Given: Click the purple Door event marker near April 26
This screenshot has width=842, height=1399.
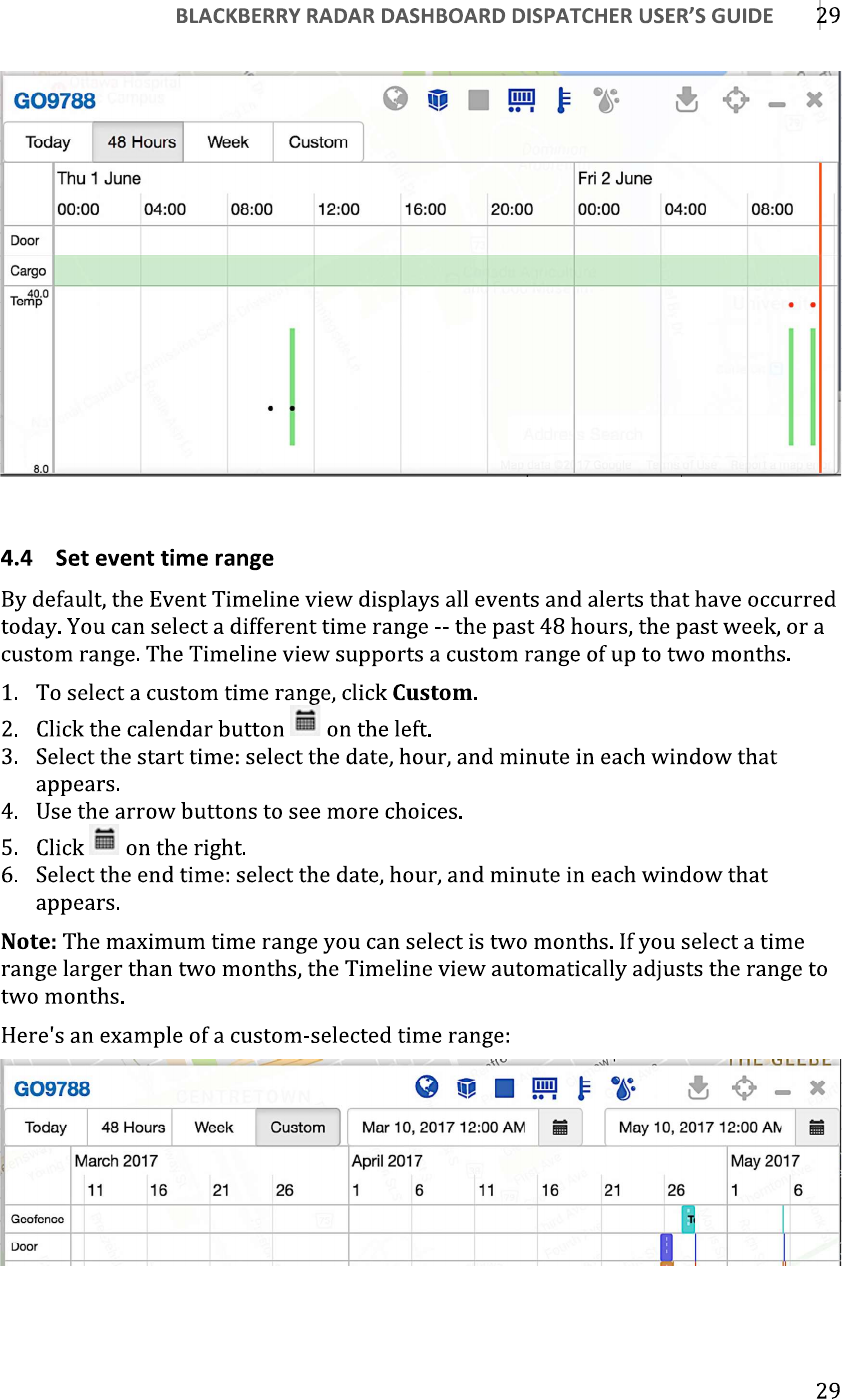Looking at the screenshot, I should [667, 1247].
